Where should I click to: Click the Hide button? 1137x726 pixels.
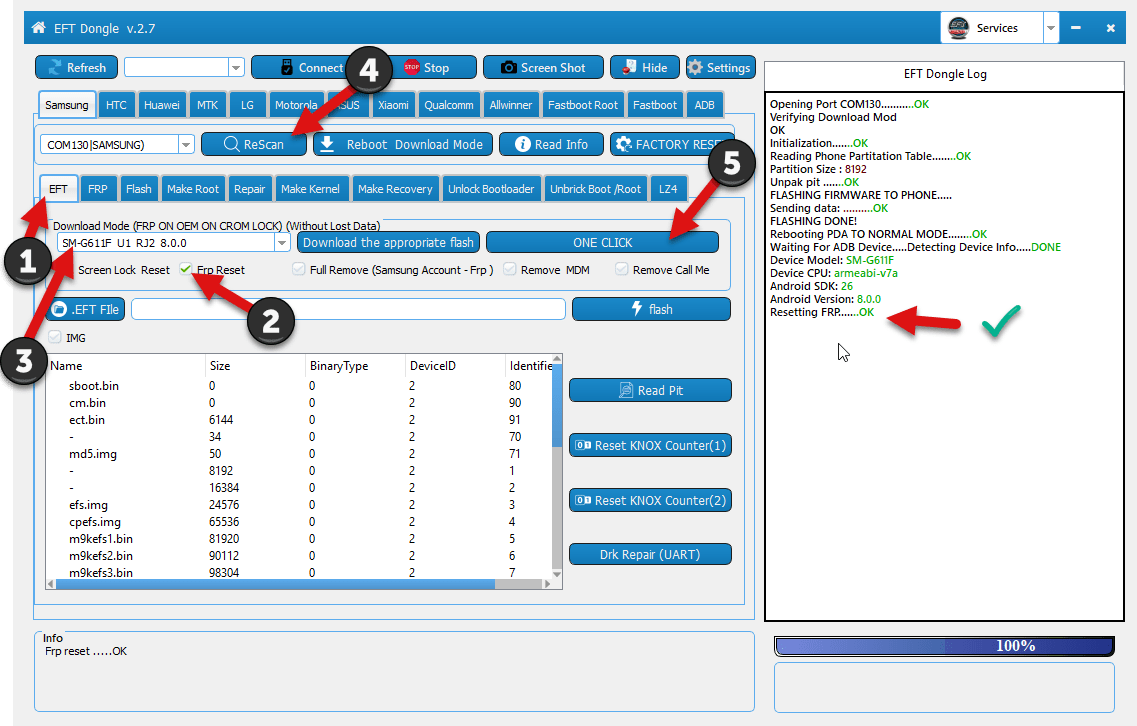click(x=645, y=67)
